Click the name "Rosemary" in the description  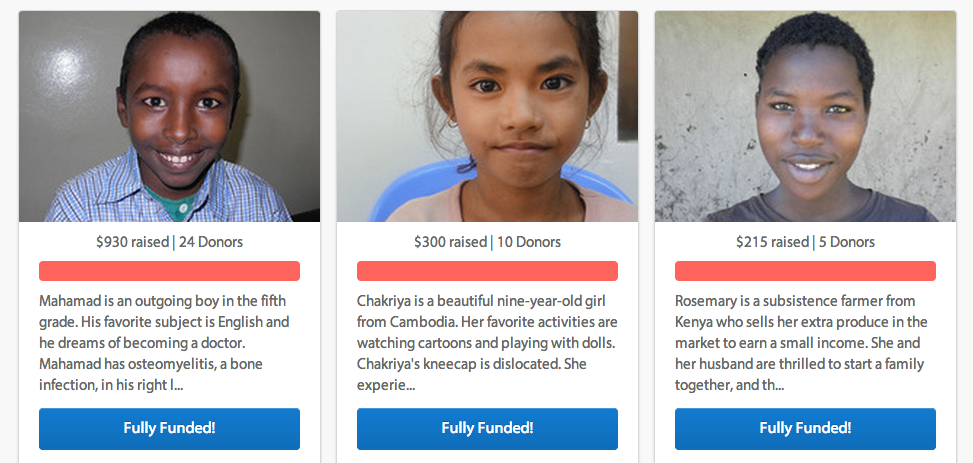(x=707, y=301)
